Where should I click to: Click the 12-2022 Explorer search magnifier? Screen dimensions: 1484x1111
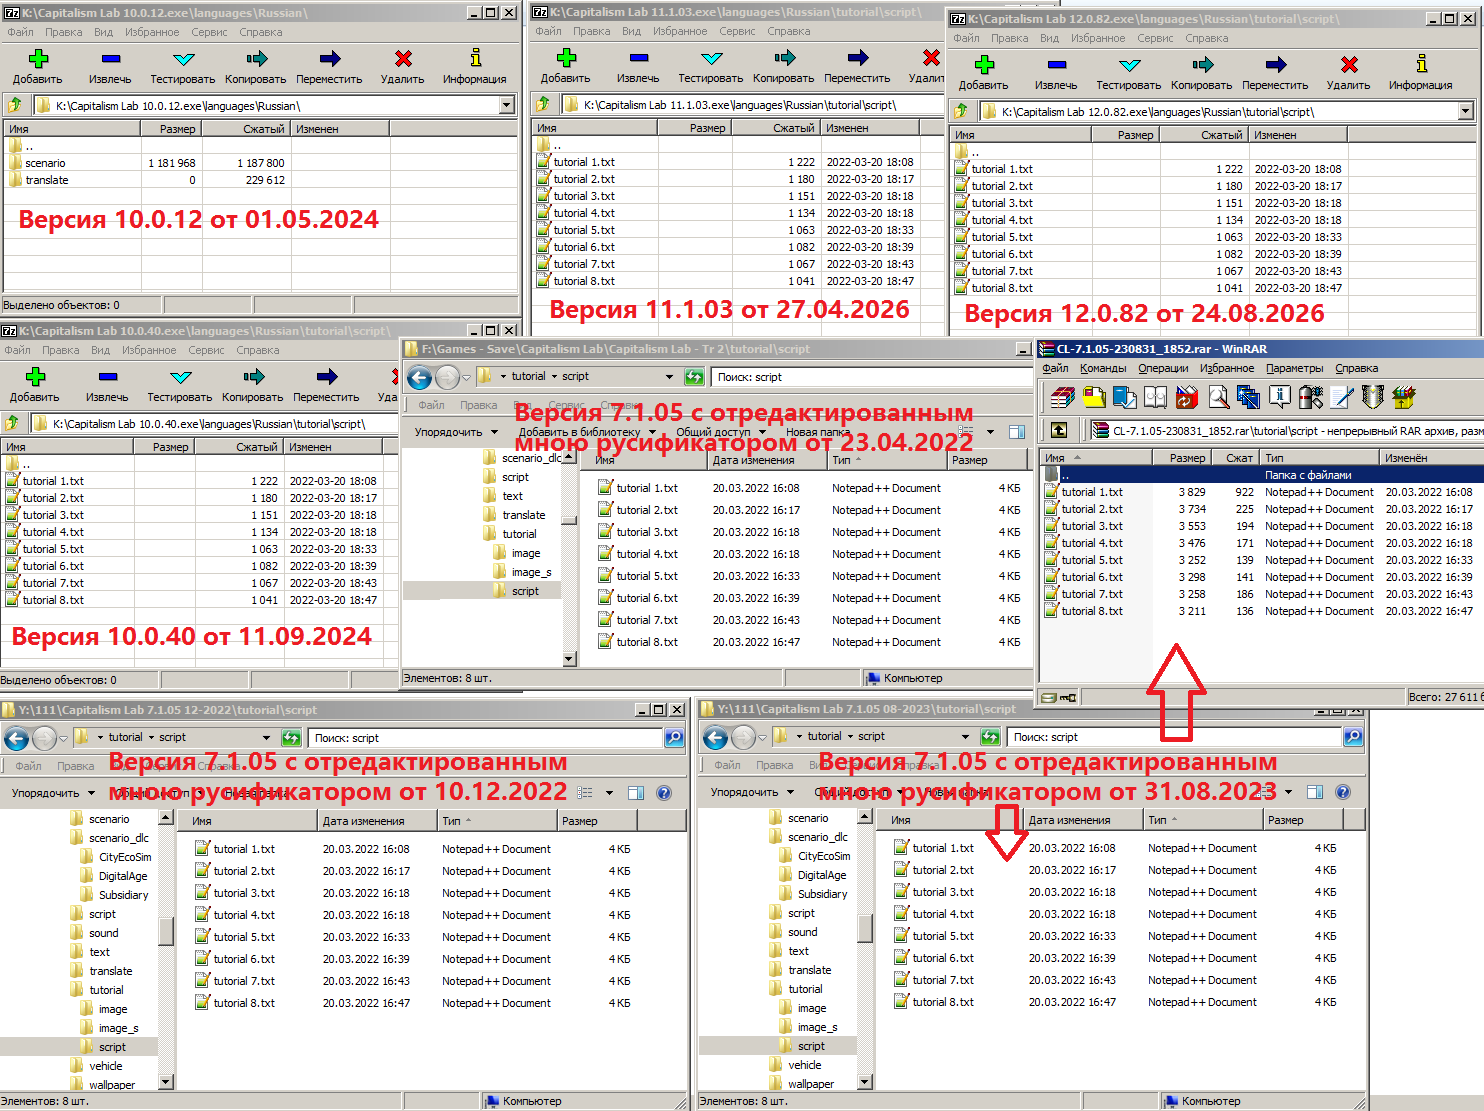674,738
